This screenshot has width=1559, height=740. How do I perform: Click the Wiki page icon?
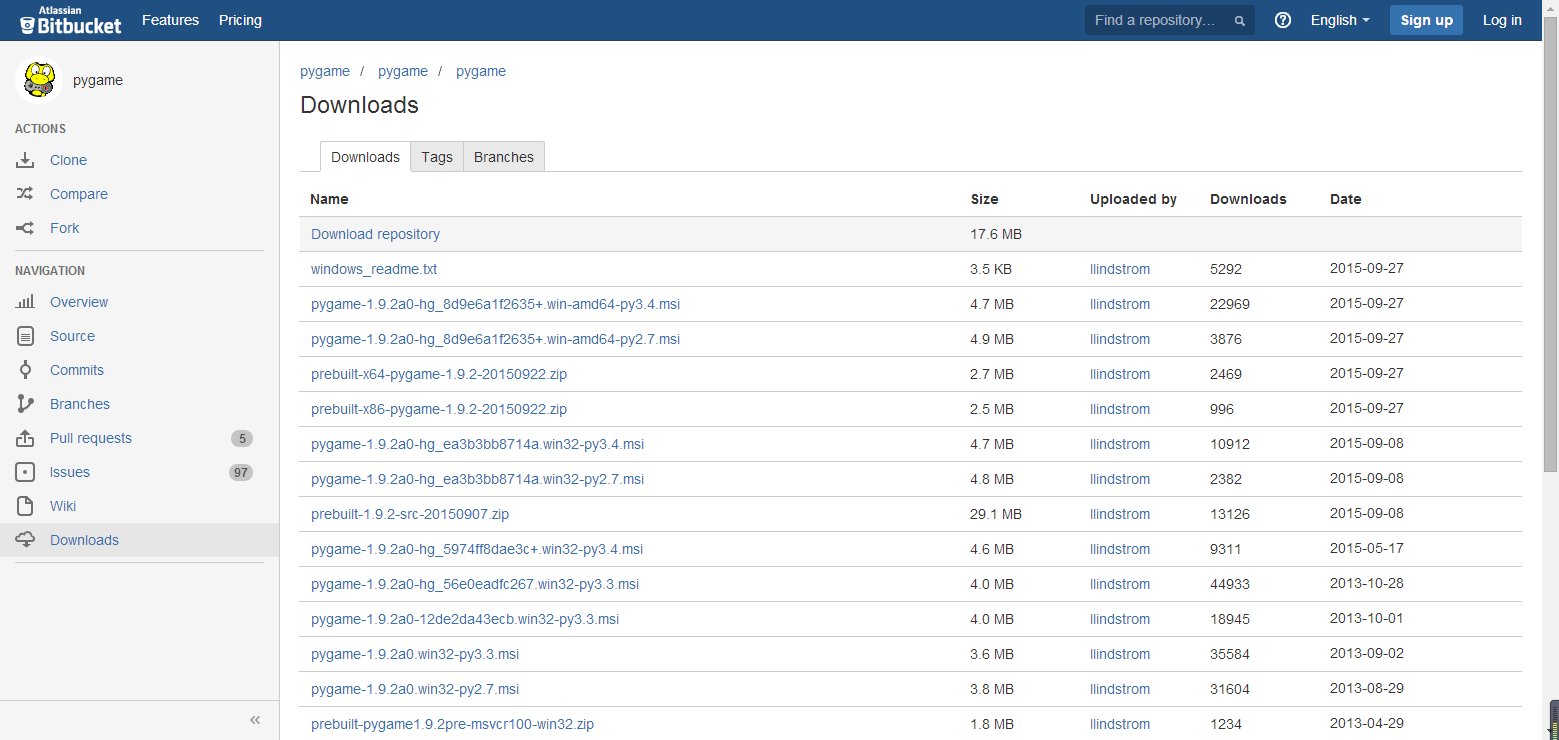coord(25,506)
